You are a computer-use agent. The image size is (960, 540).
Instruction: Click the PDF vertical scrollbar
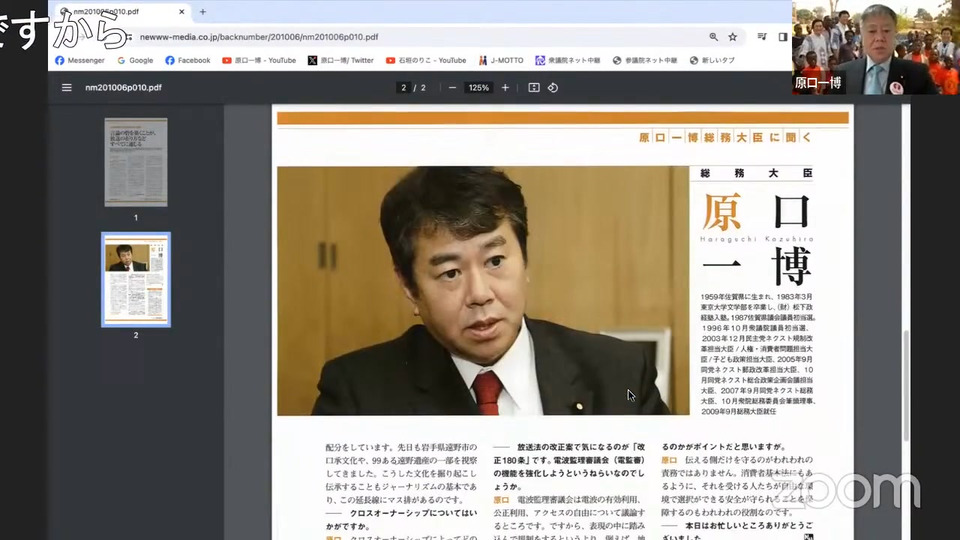(x=906, y=386)
